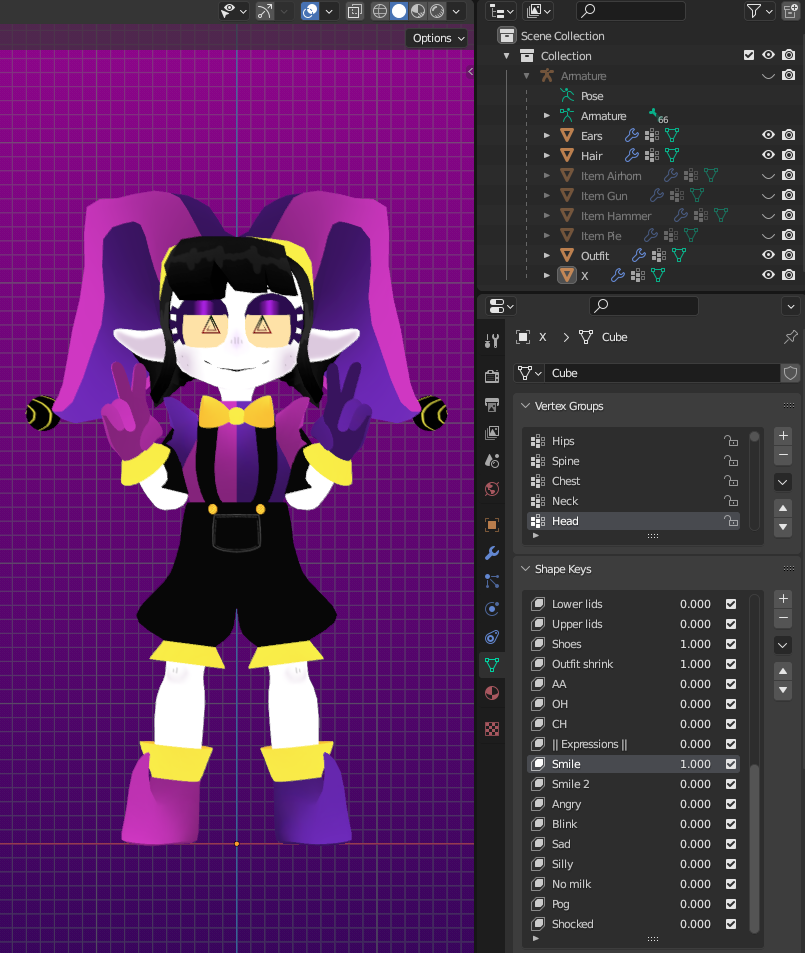Collapse the Vertex Groups panel
The image size is (805, 953).
525,405
